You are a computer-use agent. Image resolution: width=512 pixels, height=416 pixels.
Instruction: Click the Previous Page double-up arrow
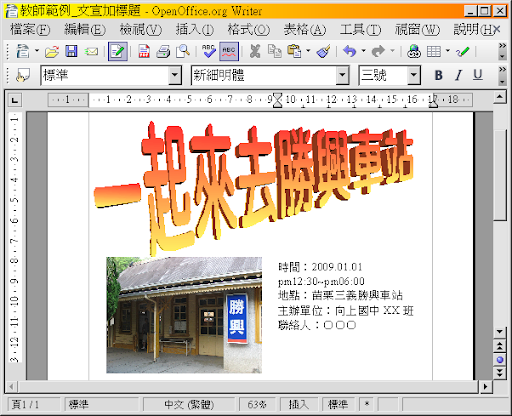[499, 346]
